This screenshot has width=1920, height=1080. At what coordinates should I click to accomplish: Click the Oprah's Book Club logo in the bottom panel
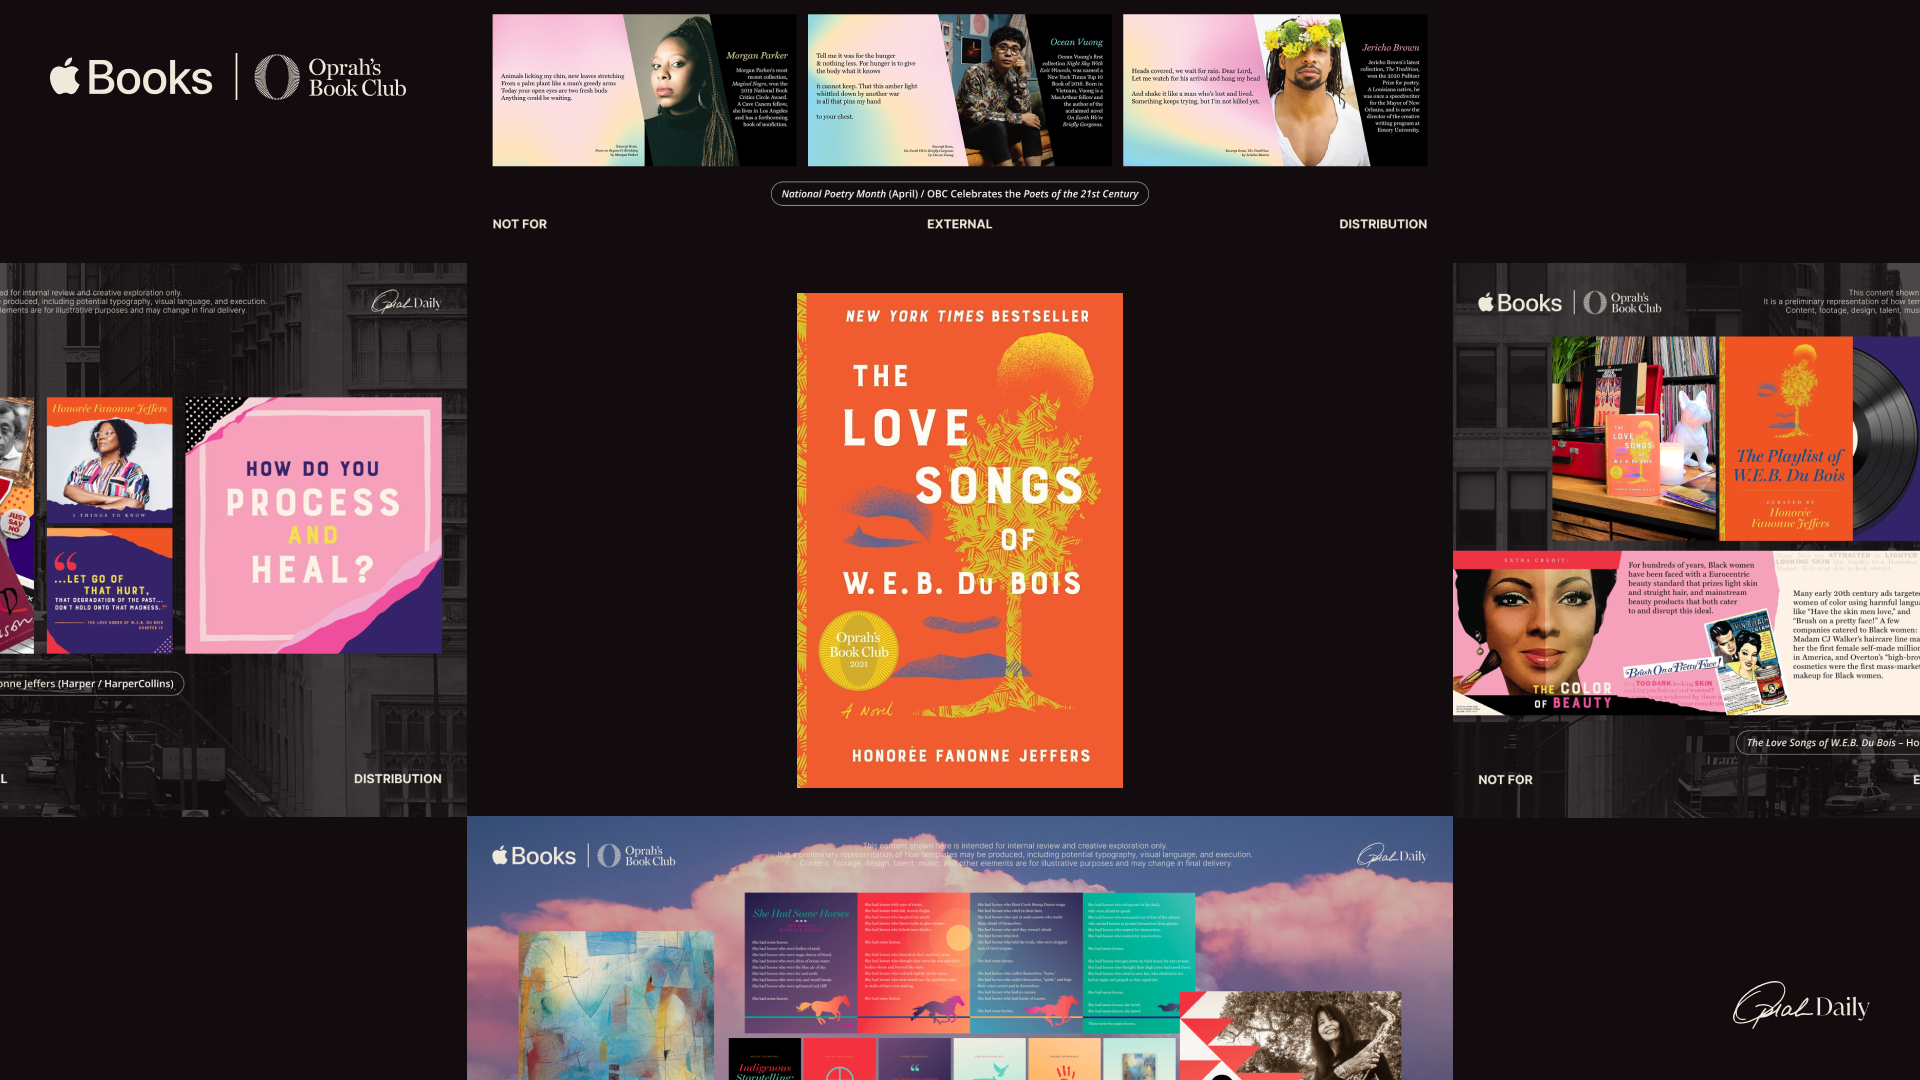click(637, 856)
